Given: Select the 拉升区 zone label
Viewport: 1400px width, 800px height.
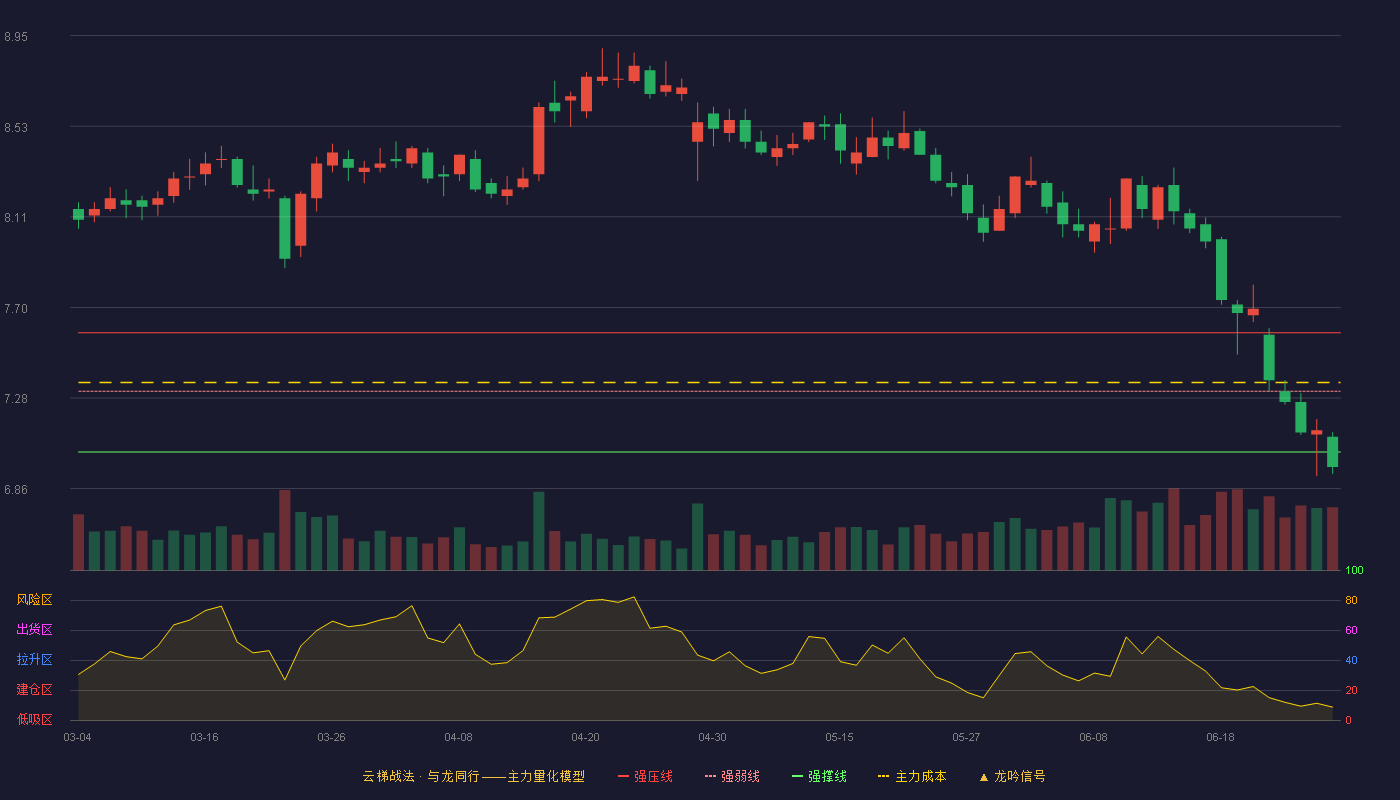Looking at the screenshot, I should [34, 660].
